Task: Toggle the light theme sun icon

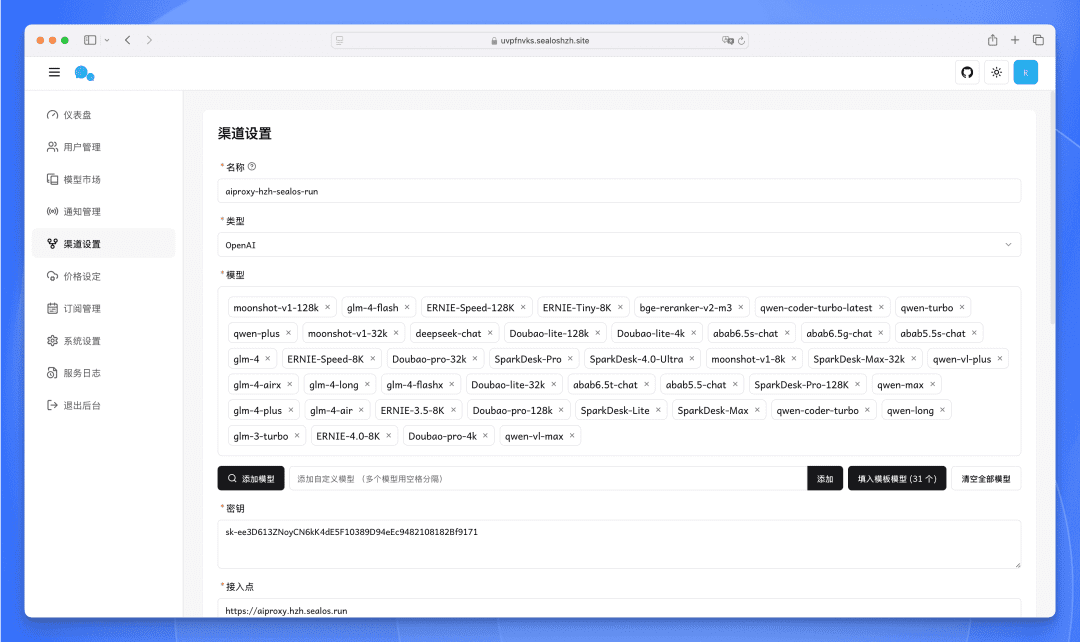Action: tap(997, 72)
